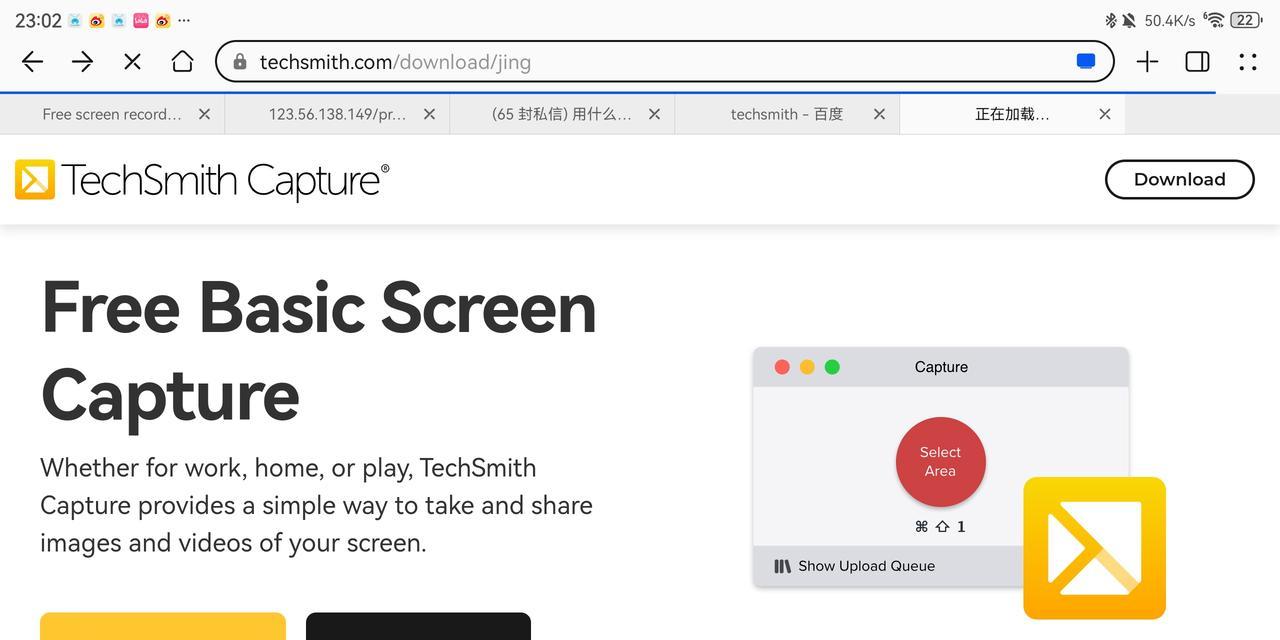The width and height of the screenshot is (1280, 640).
Task: Switch to the 'techsmith - 百度' tab
Action: click(787, 114)
